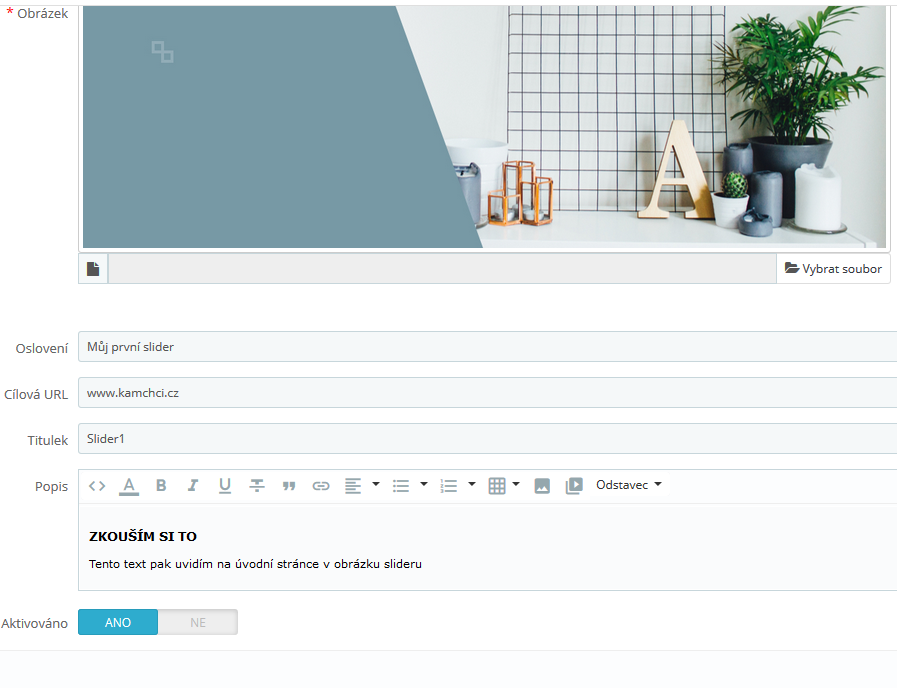Toggle bold formatting in Popis editor
Viewport: 897px width, 688px height.
161,486
